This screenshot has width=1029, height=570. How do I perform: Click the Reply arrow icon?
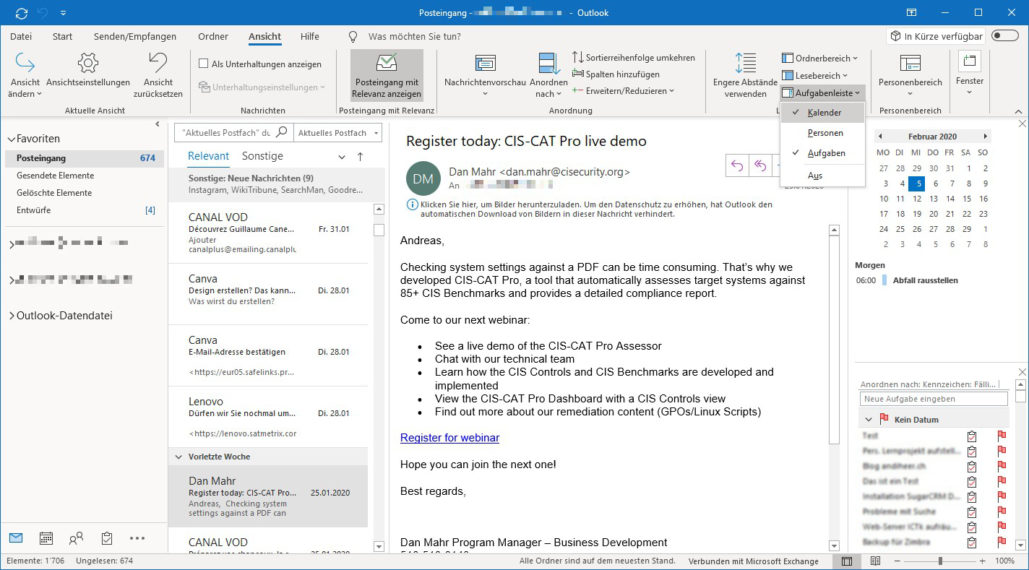(x=737, y=165)
